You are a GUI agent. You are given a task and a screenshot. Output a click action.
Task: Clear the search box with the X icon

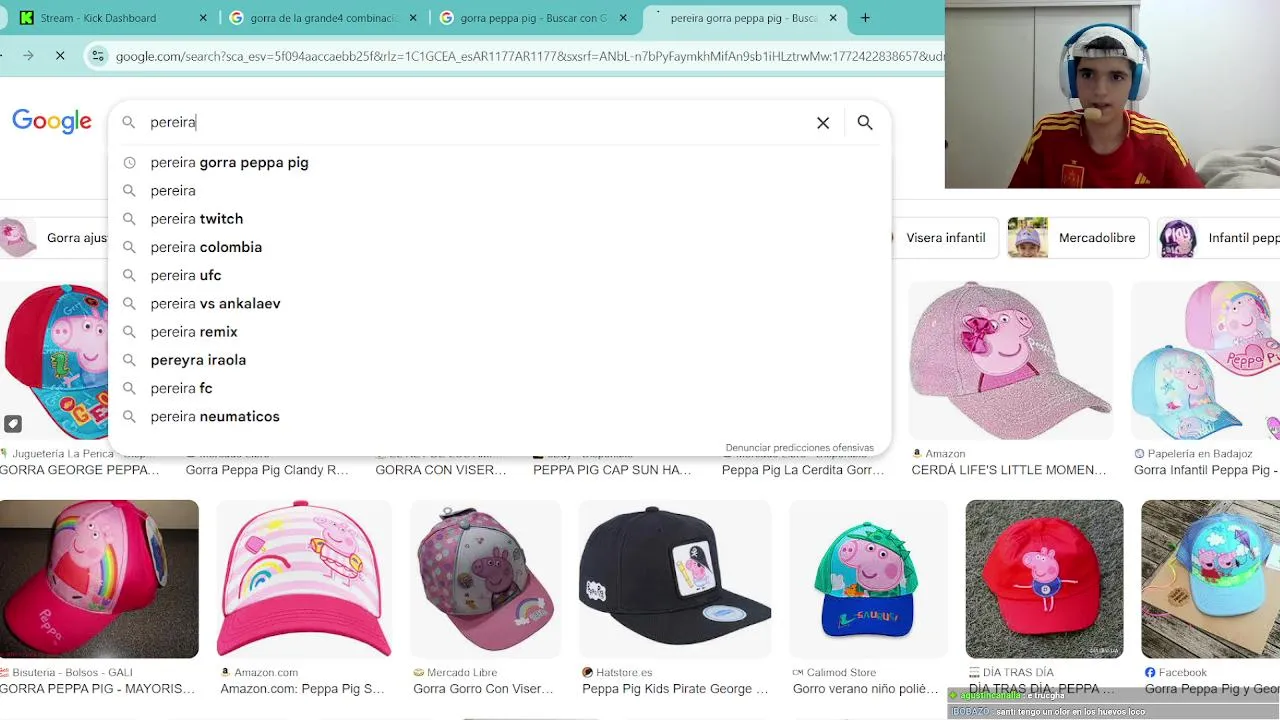(823, 123)
